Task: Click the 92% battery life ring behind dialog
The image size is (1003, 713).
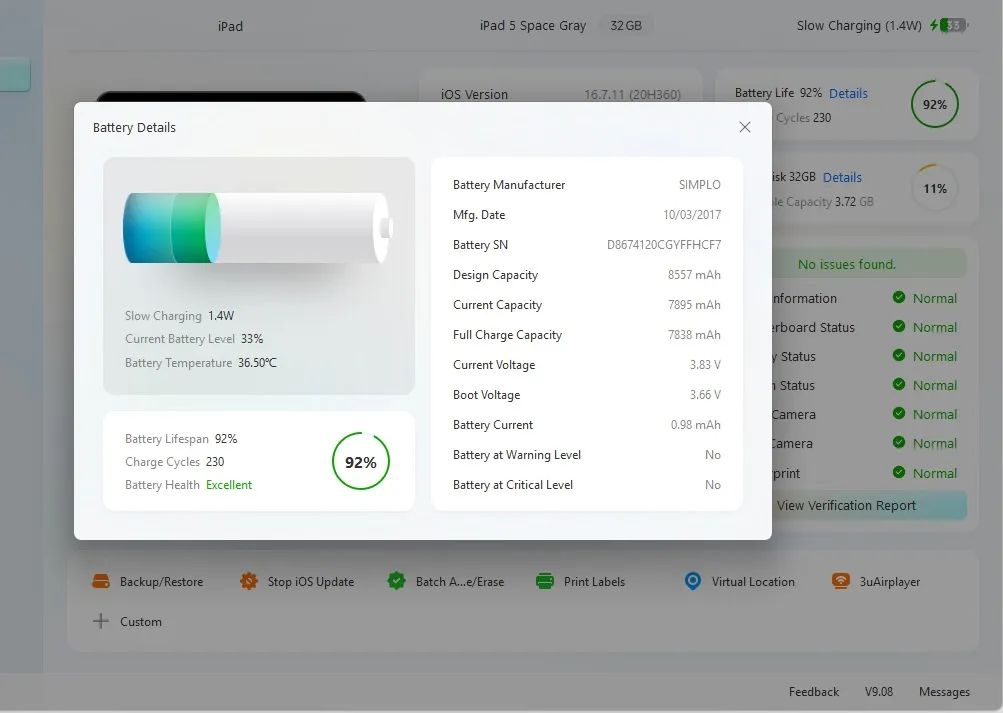Action: [935, 104]
